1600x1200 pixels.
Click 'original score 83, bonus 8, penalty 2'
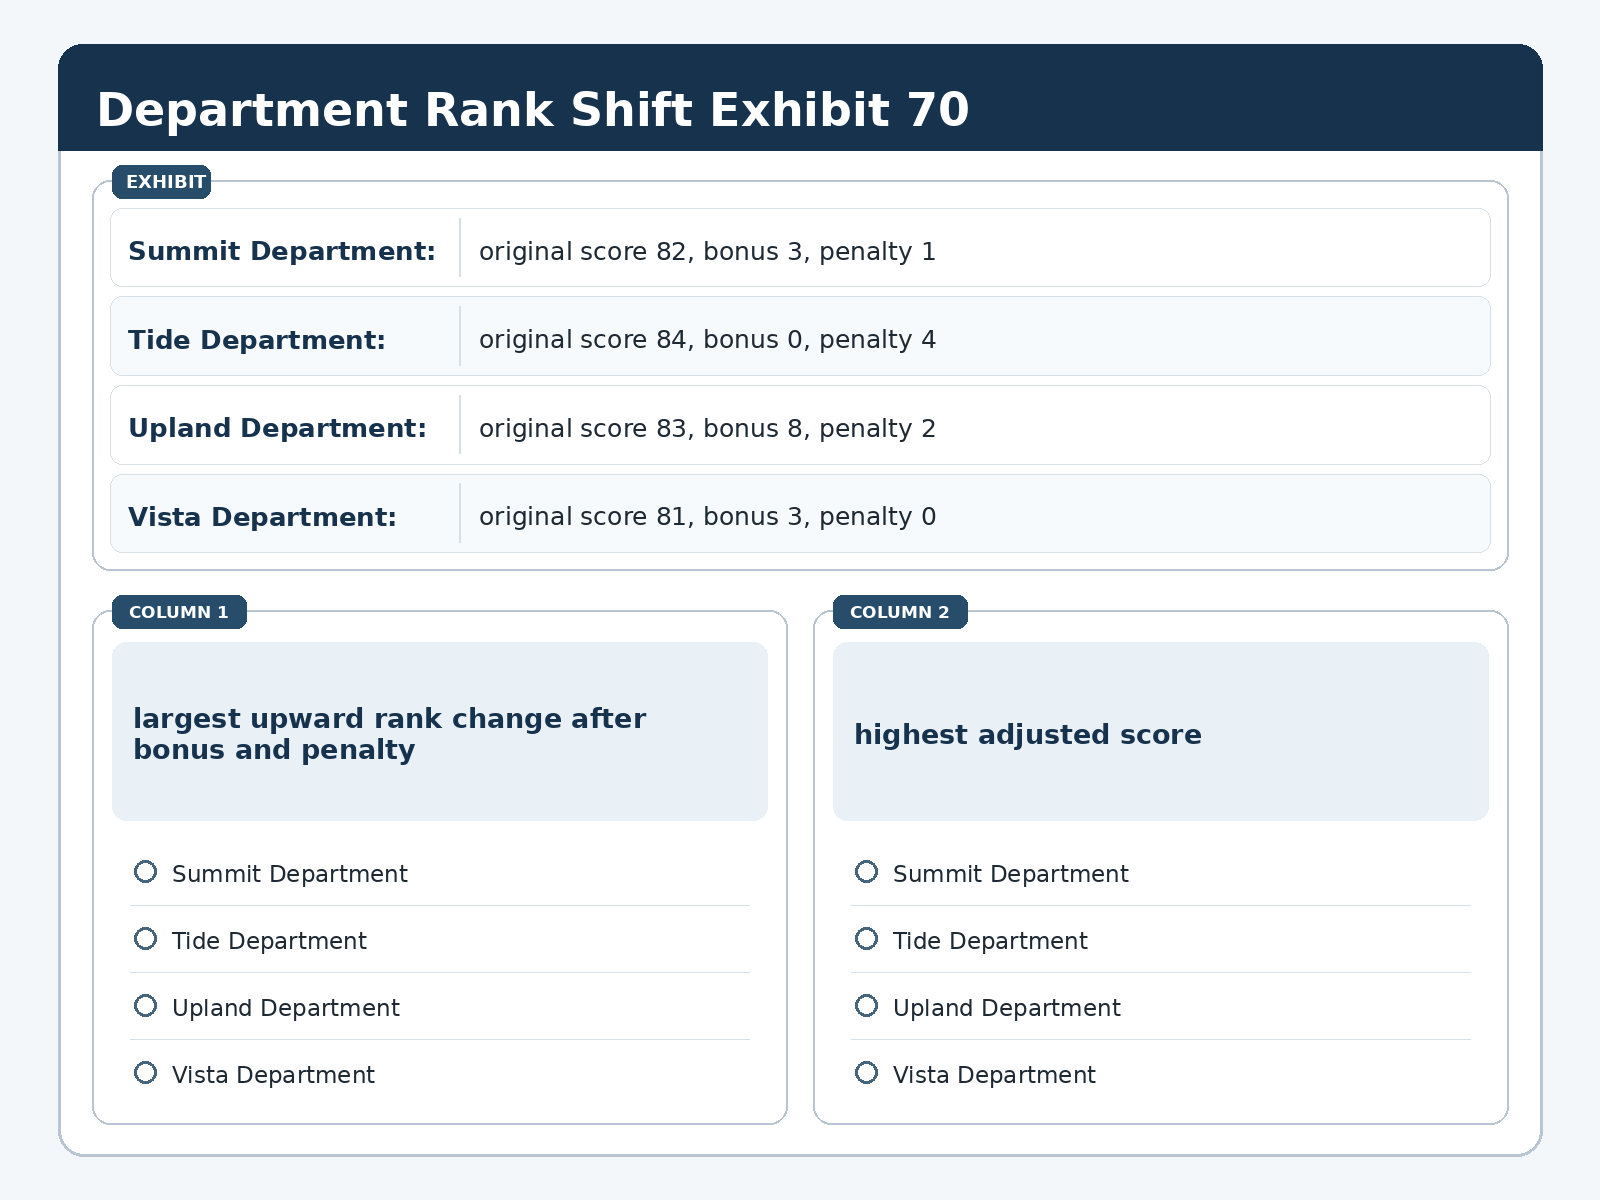(x=708, y=428)
